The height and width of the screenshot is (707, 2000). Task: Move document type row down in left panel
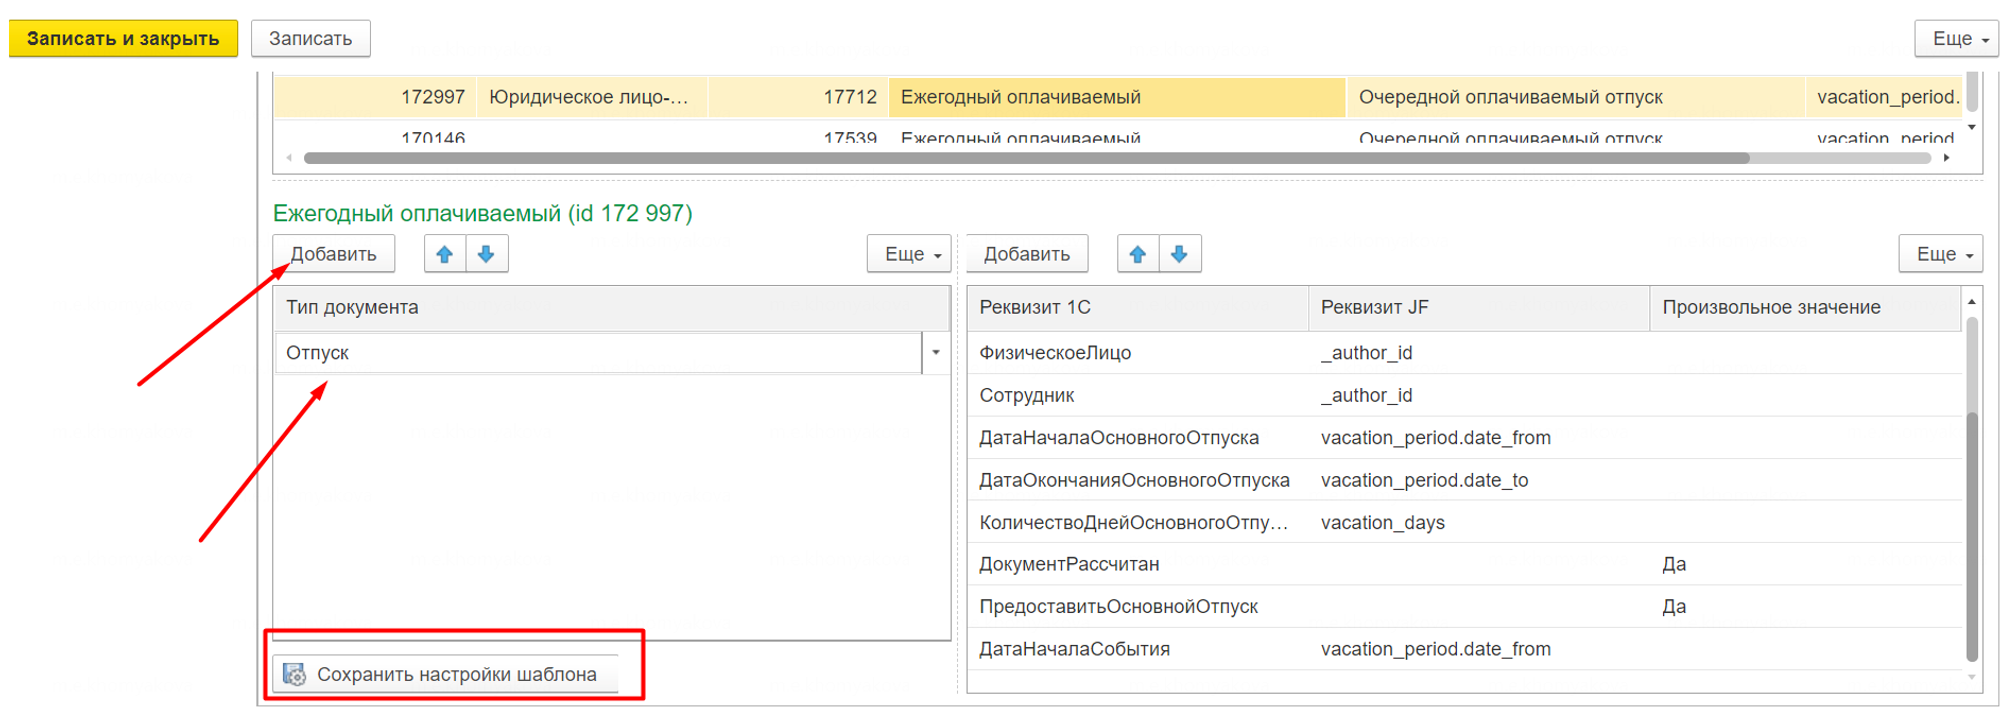tap(486, 254)
